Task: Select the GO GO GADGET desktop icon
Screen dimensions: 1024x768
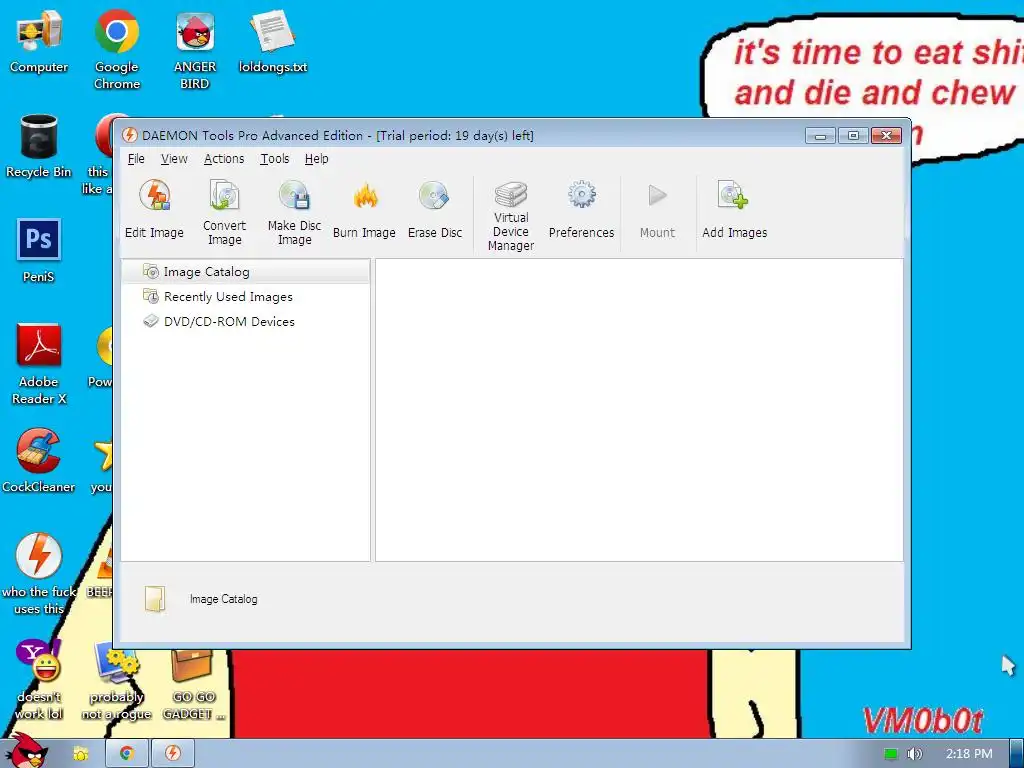Action: (x=194, y=682)
